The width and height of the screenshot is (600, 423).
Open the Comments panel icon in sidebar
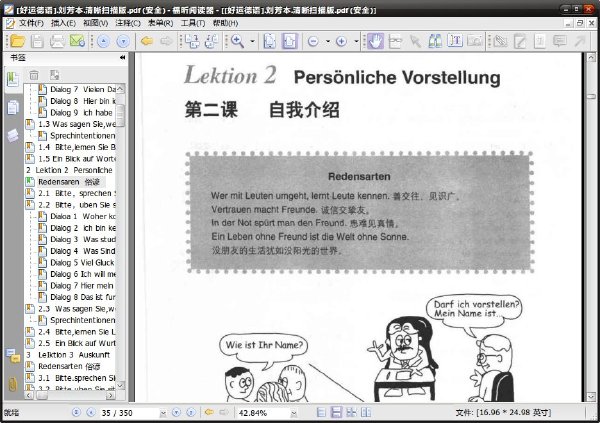point(13,356)
